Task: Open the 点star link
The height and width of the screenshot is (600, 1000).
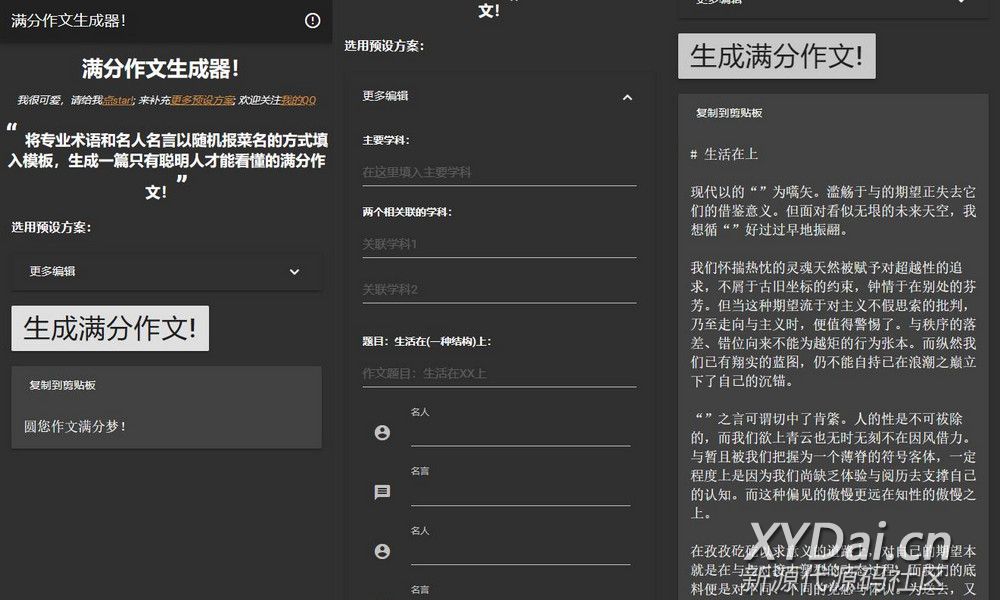Action: coord(118,100)
